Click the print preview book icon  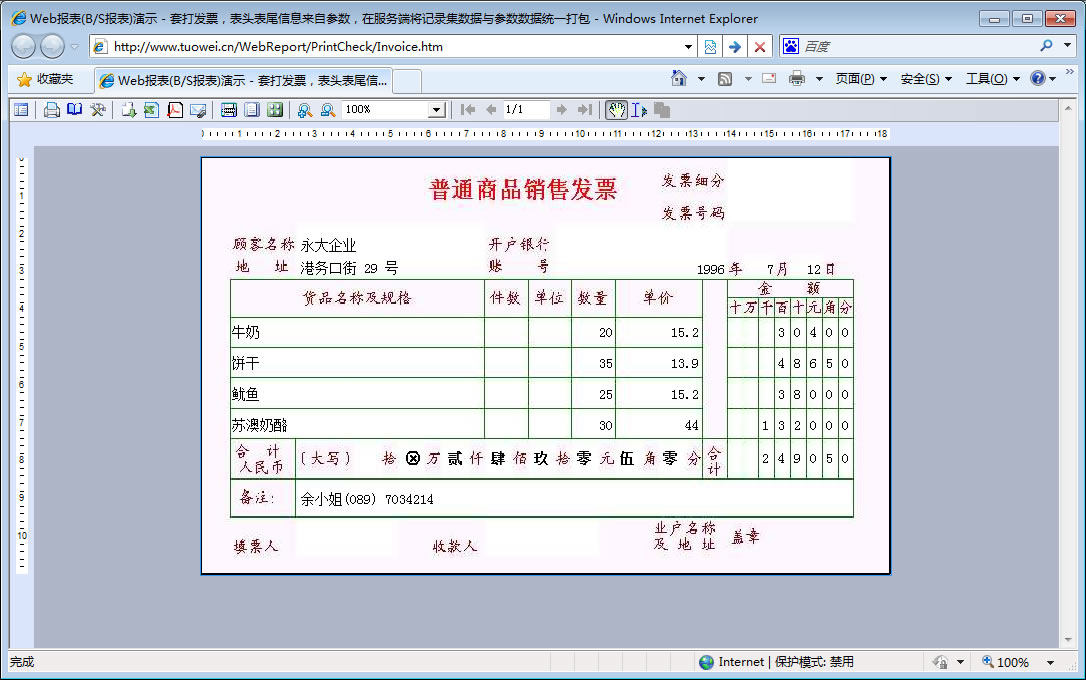75,110
